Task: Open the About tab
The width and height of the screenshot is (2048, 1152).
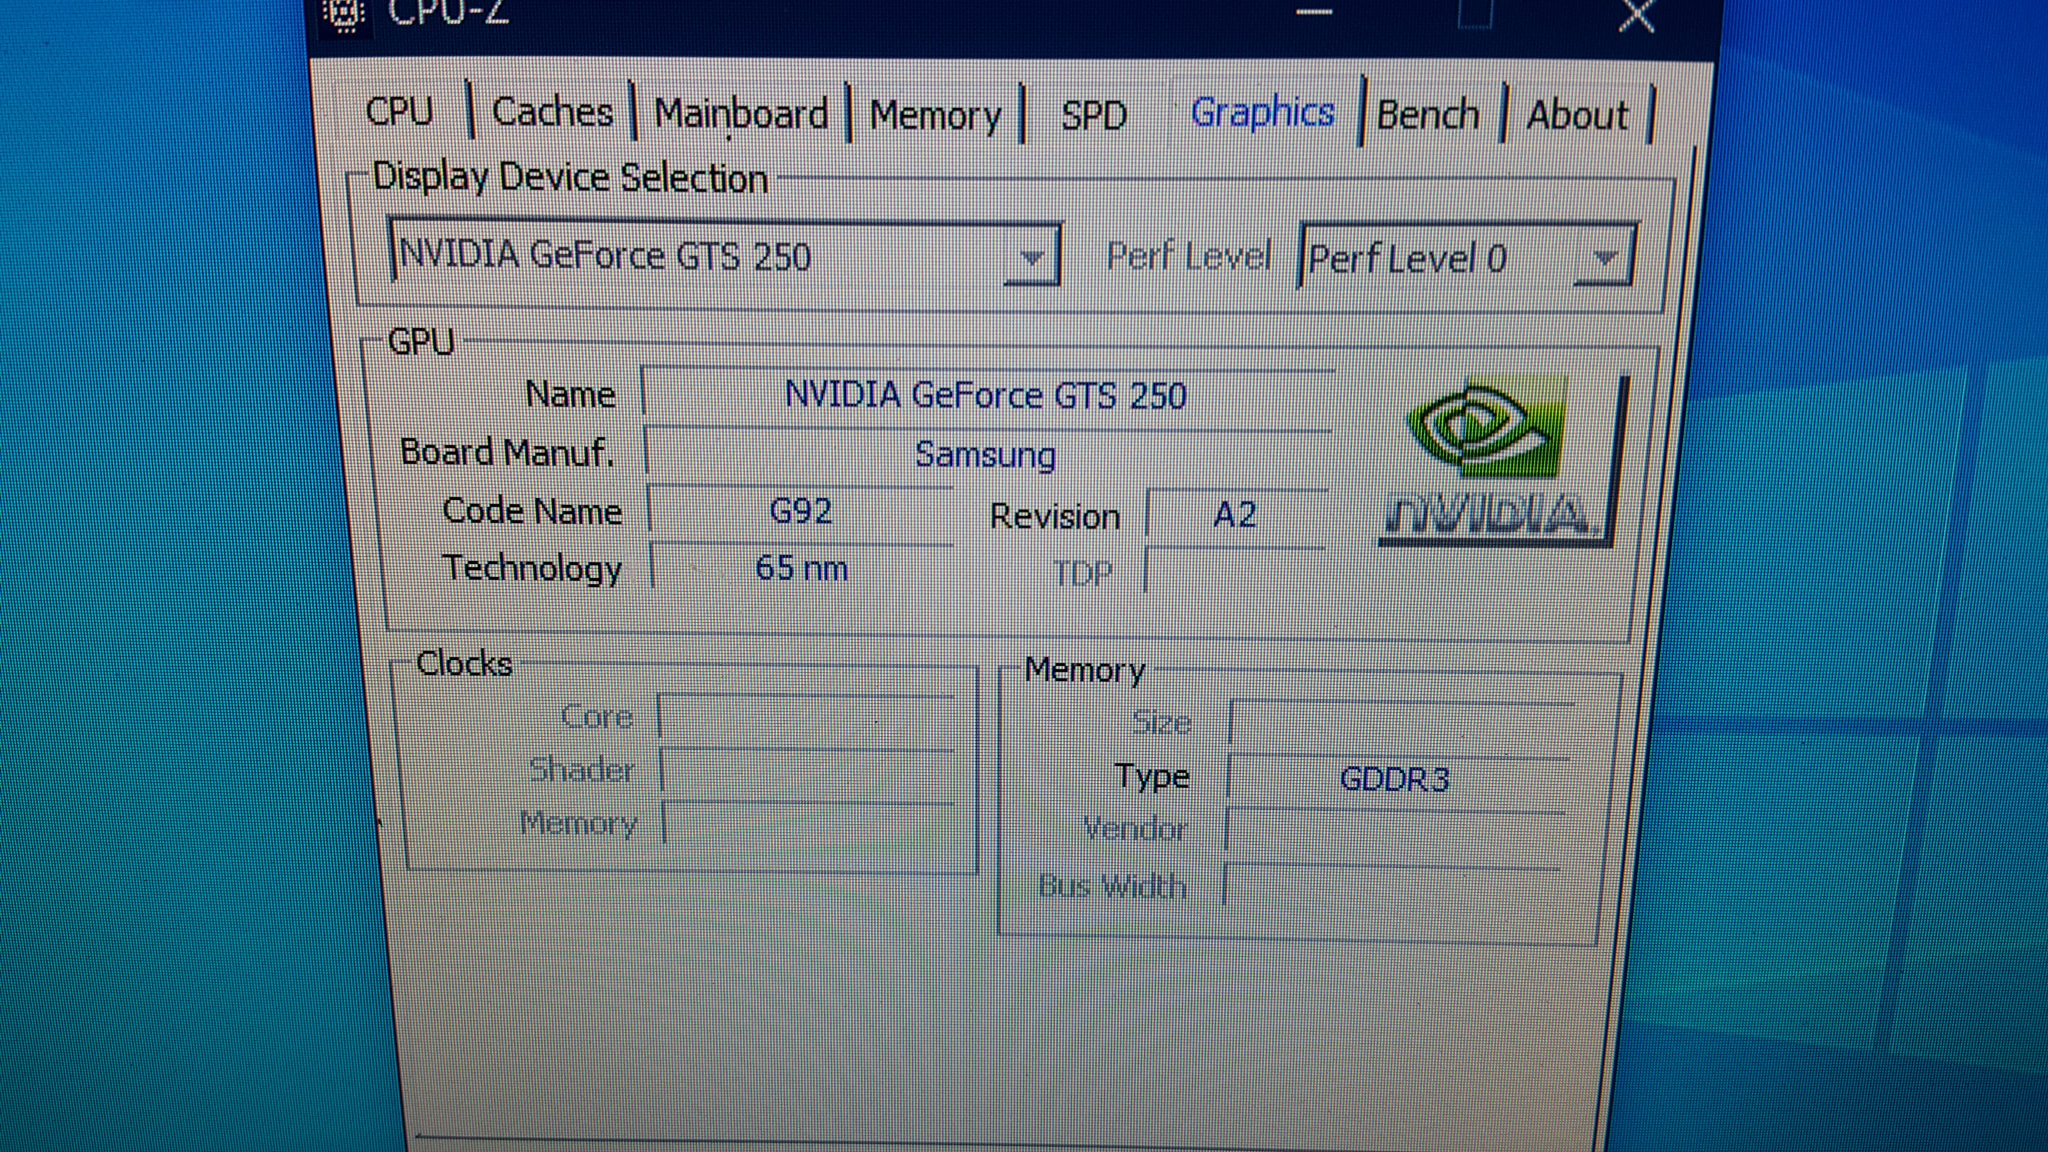Action: click(x=1577, y=115)
